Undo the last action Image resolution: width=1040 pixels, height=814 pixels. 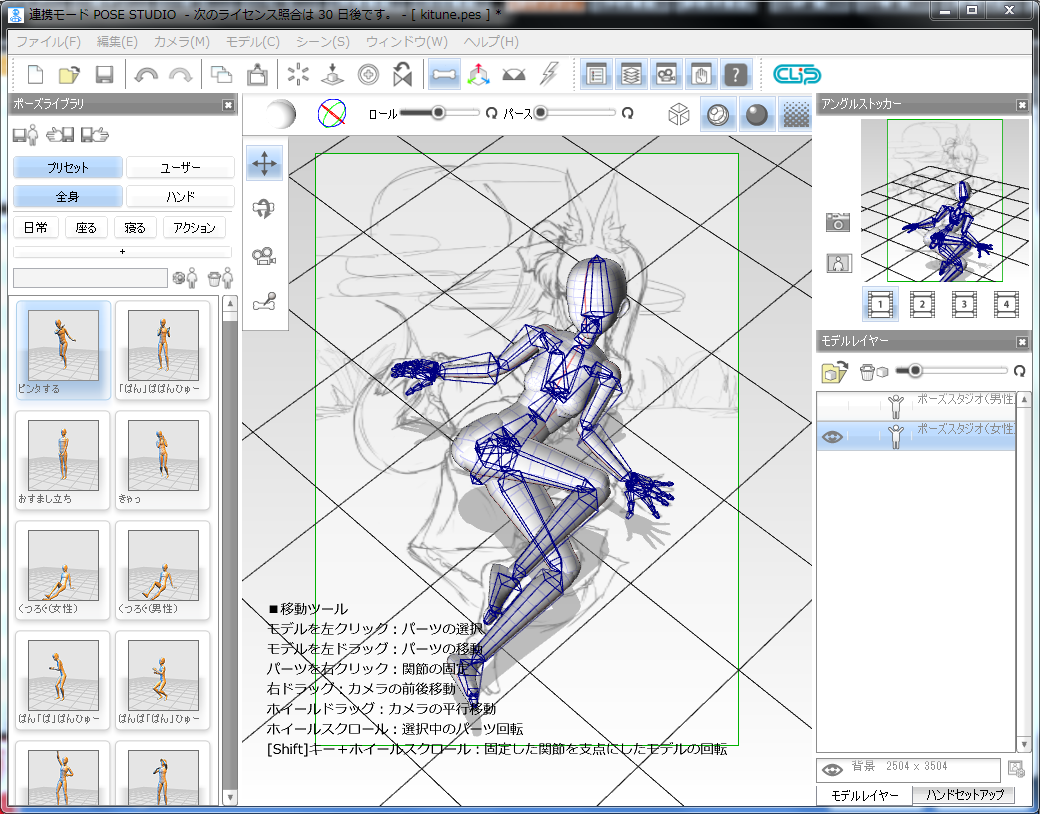click(x=145, y=75)
